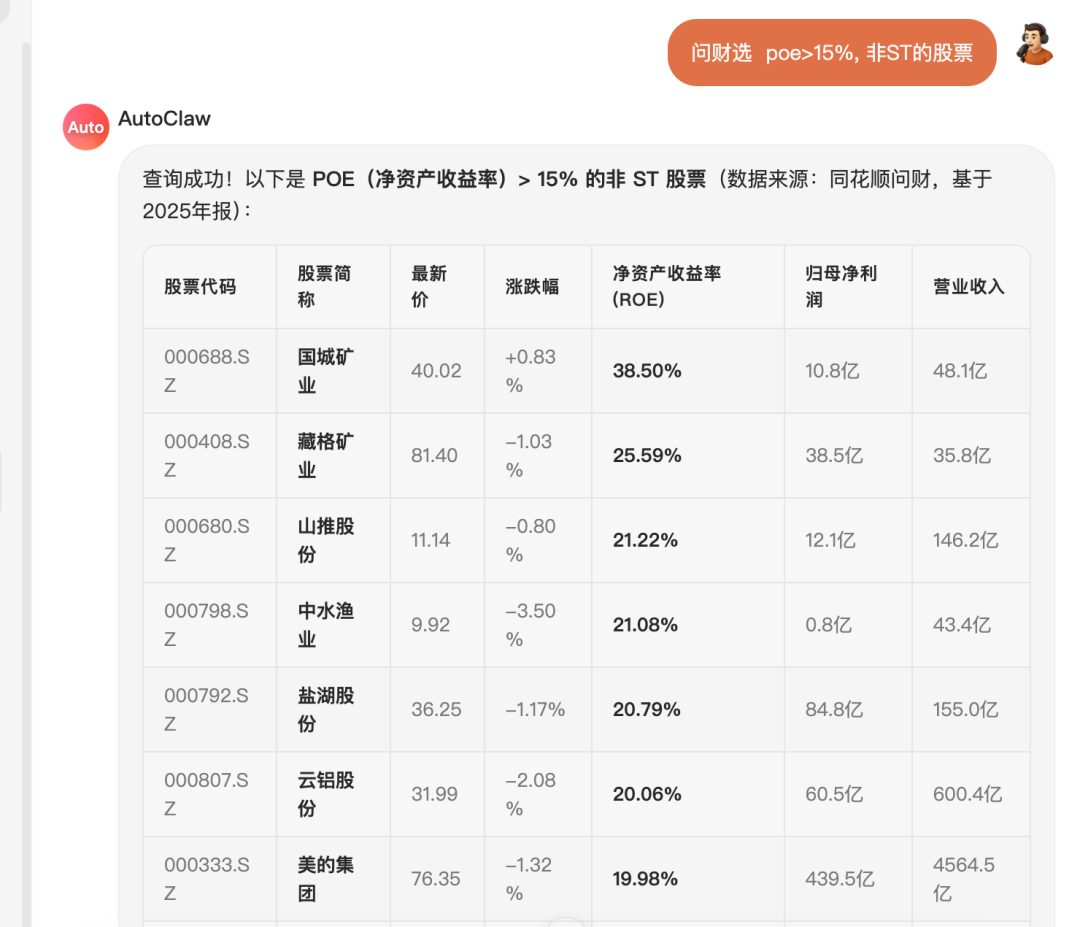Click the 净资产收益率 (ROE) column header
The image size is (1080, 927).
(x=667, y=287)
